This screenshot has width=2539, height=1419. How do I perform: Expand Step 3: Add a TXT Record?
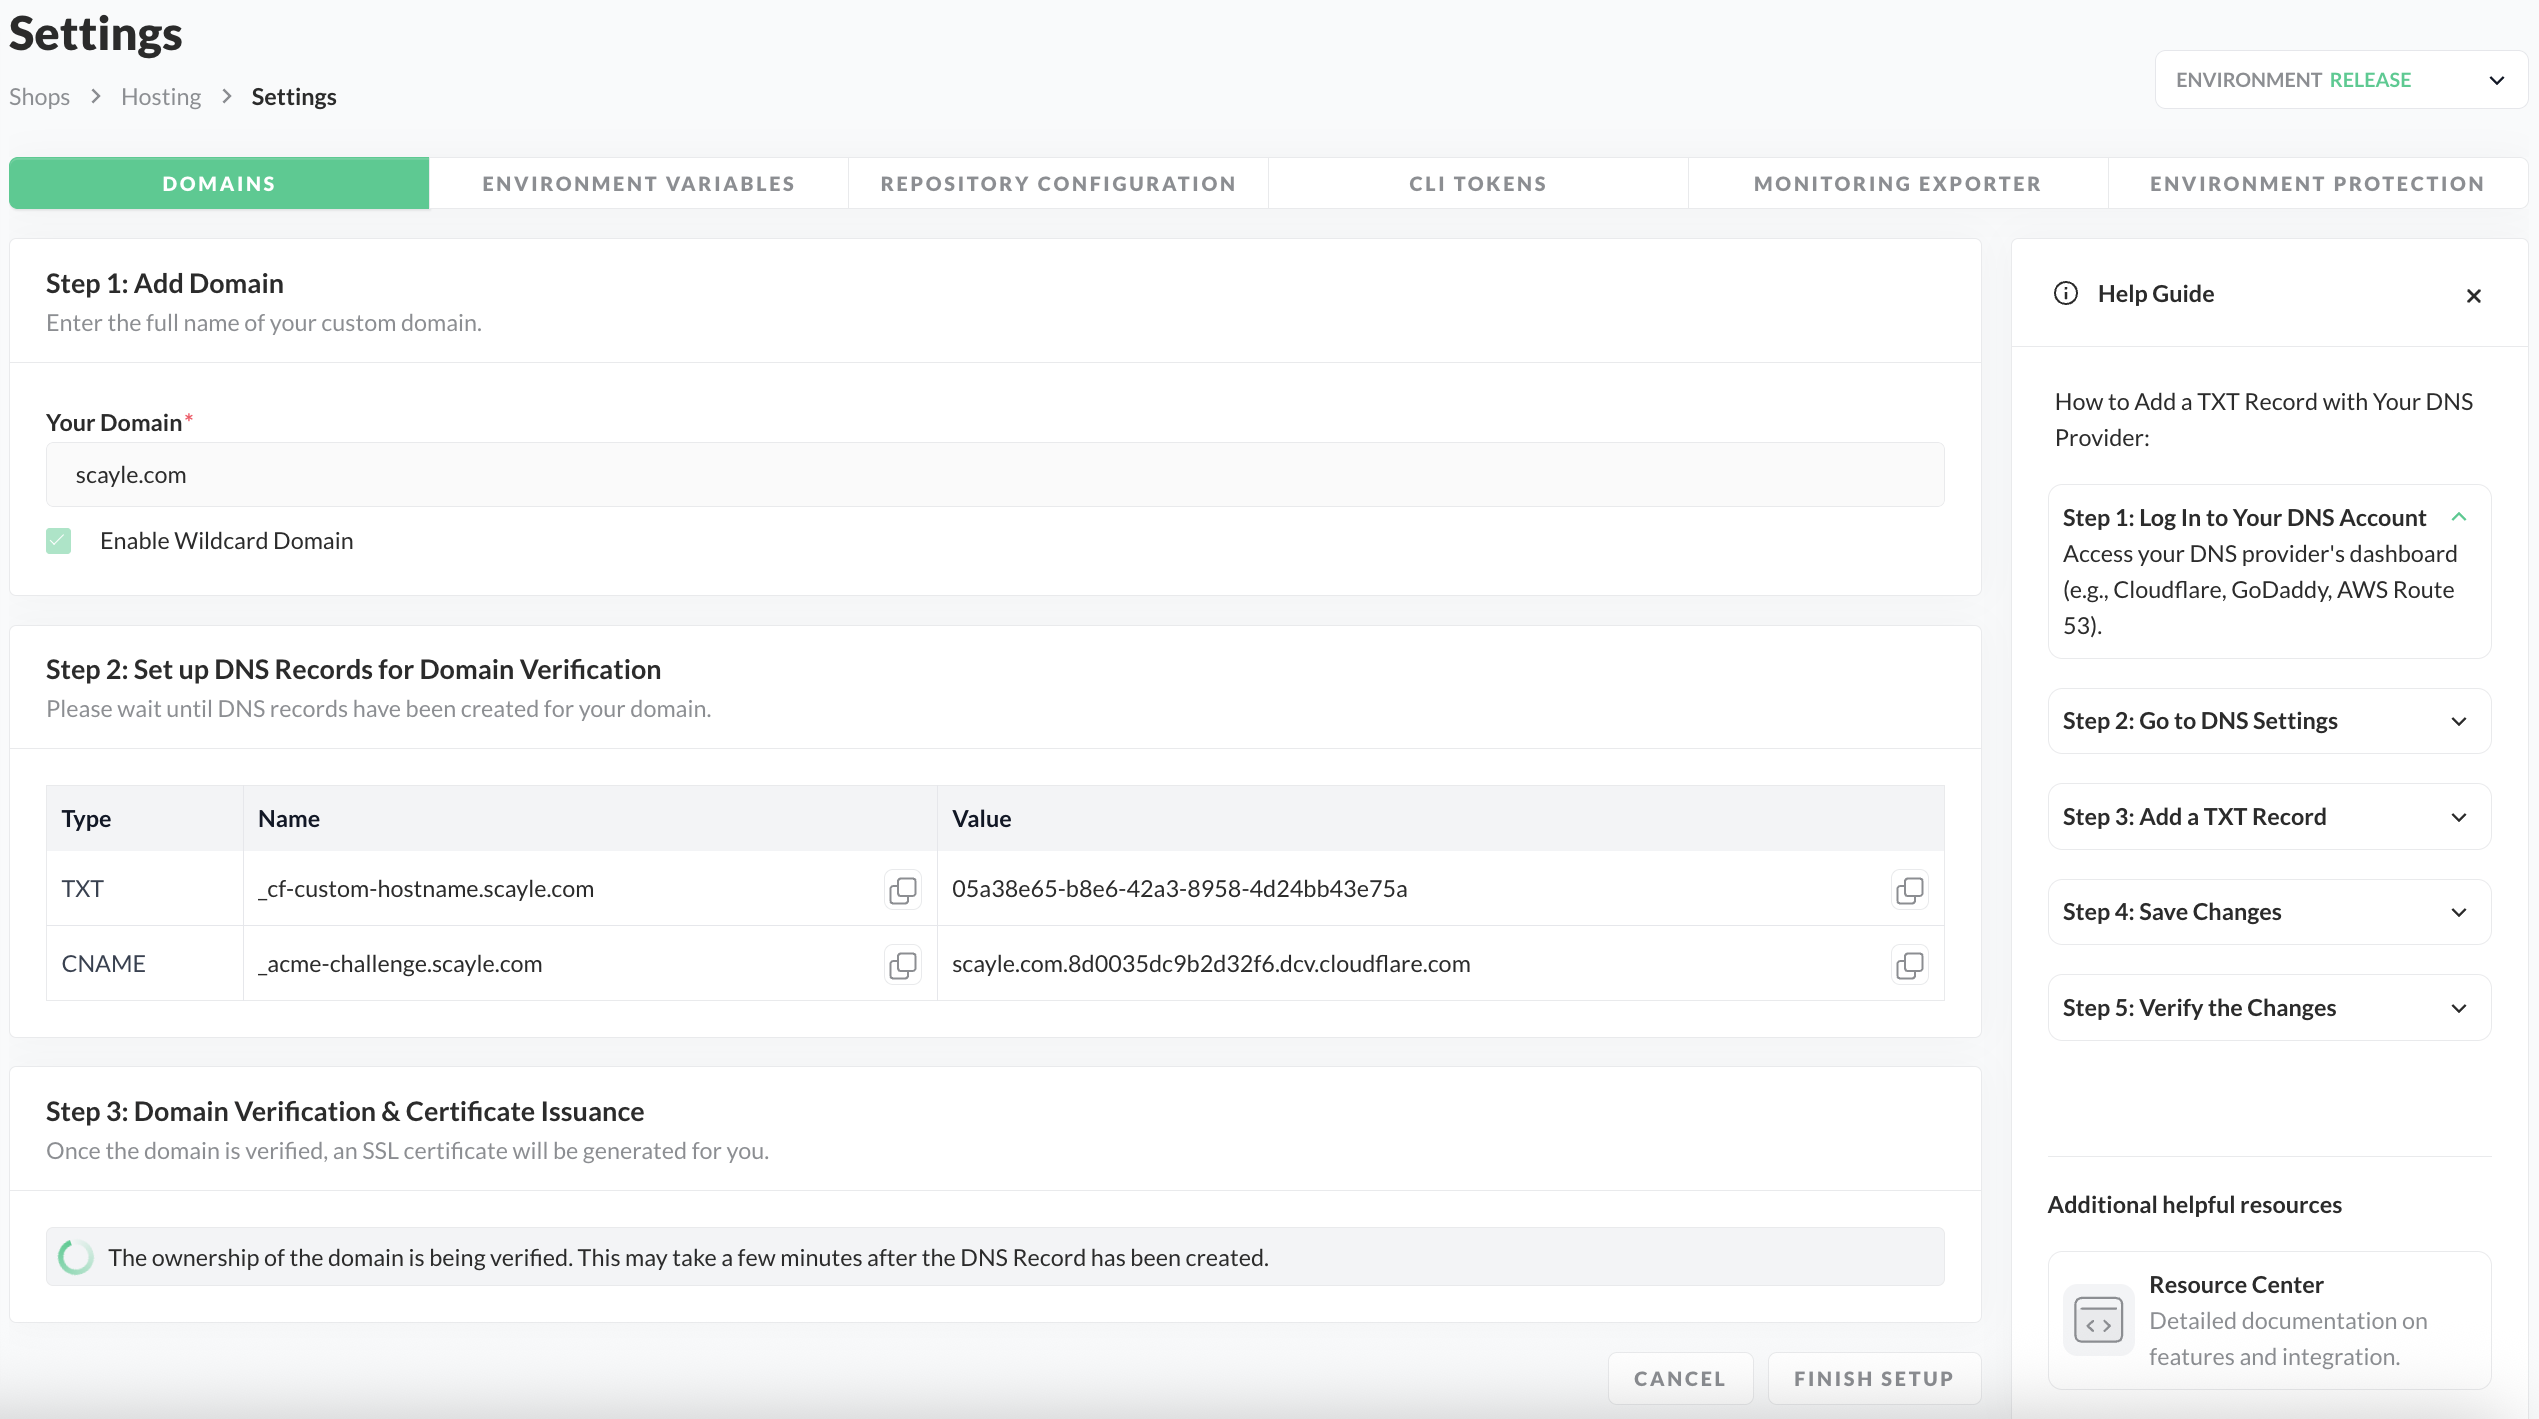tap(2268, 817)
